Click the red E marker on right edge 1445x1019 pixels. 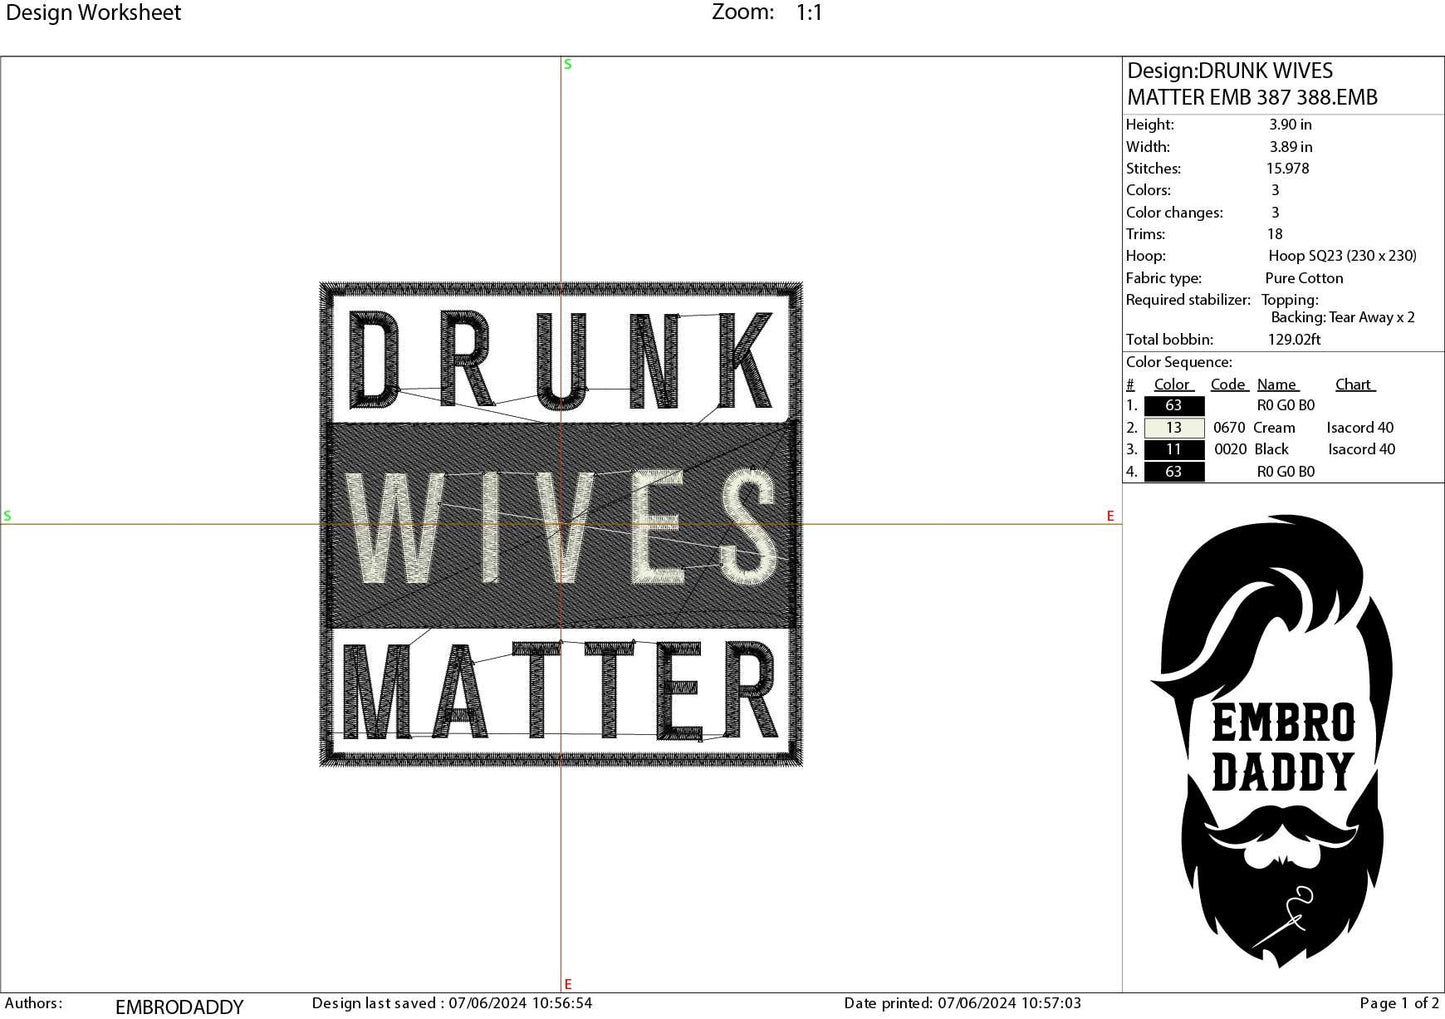click(1110, 516)
